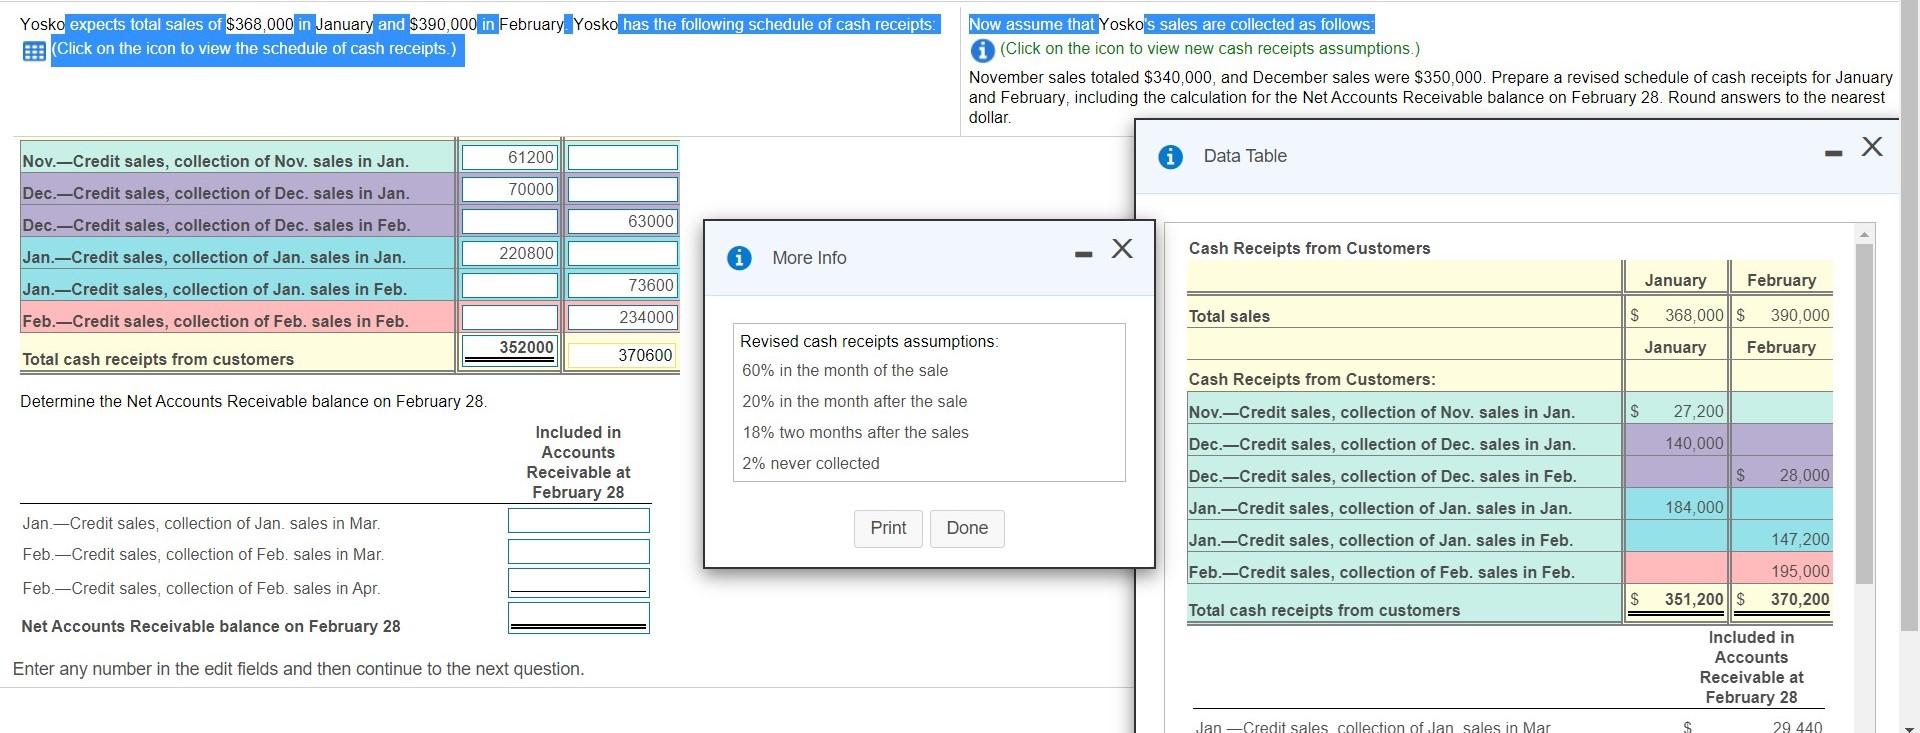
Task: Select the Dec. sales collected in Feb. field with 63000
Action: click(622, 221)
